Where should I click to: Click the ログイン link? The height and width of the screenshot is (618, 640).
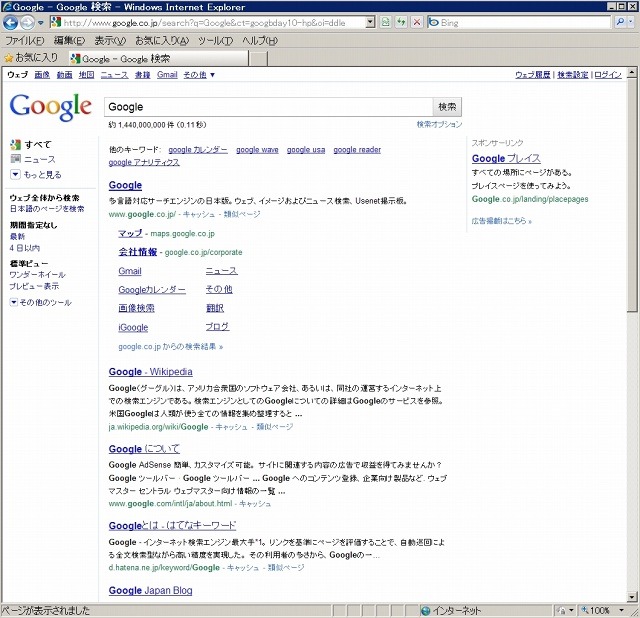[608, 75]
